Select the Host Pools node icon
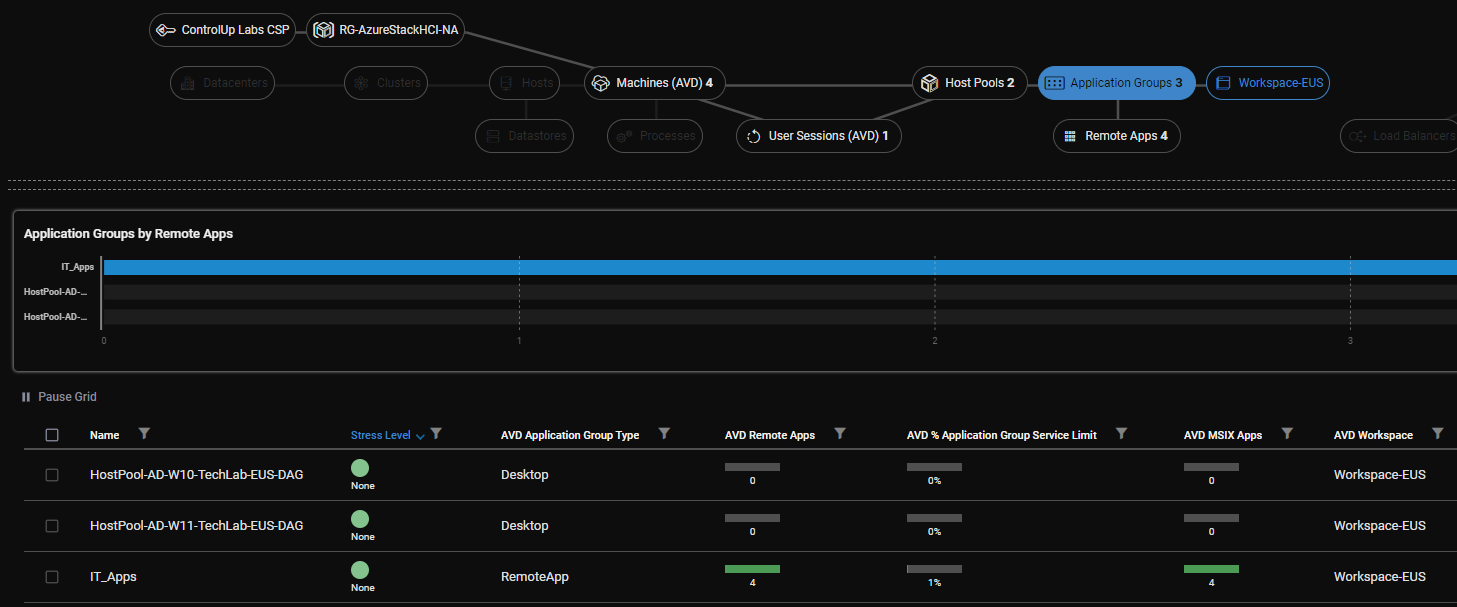This screenshot has height=607, width=1457. point(929,83)
